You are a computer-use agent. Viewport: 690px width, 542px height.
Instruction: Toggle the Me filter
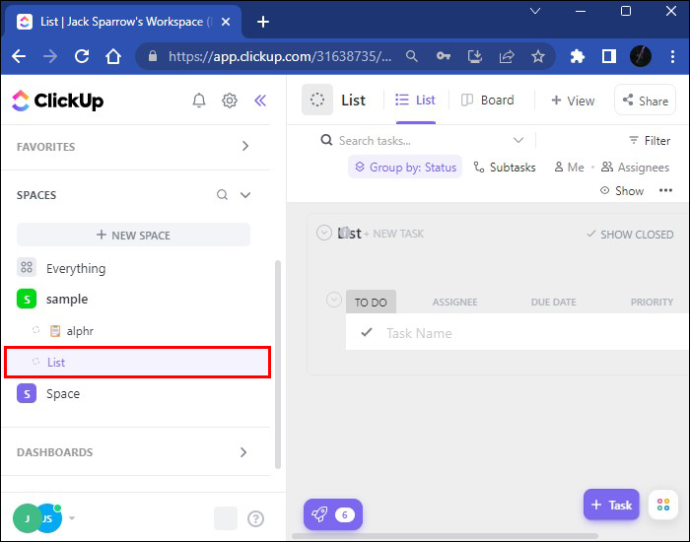pos(569,167)
